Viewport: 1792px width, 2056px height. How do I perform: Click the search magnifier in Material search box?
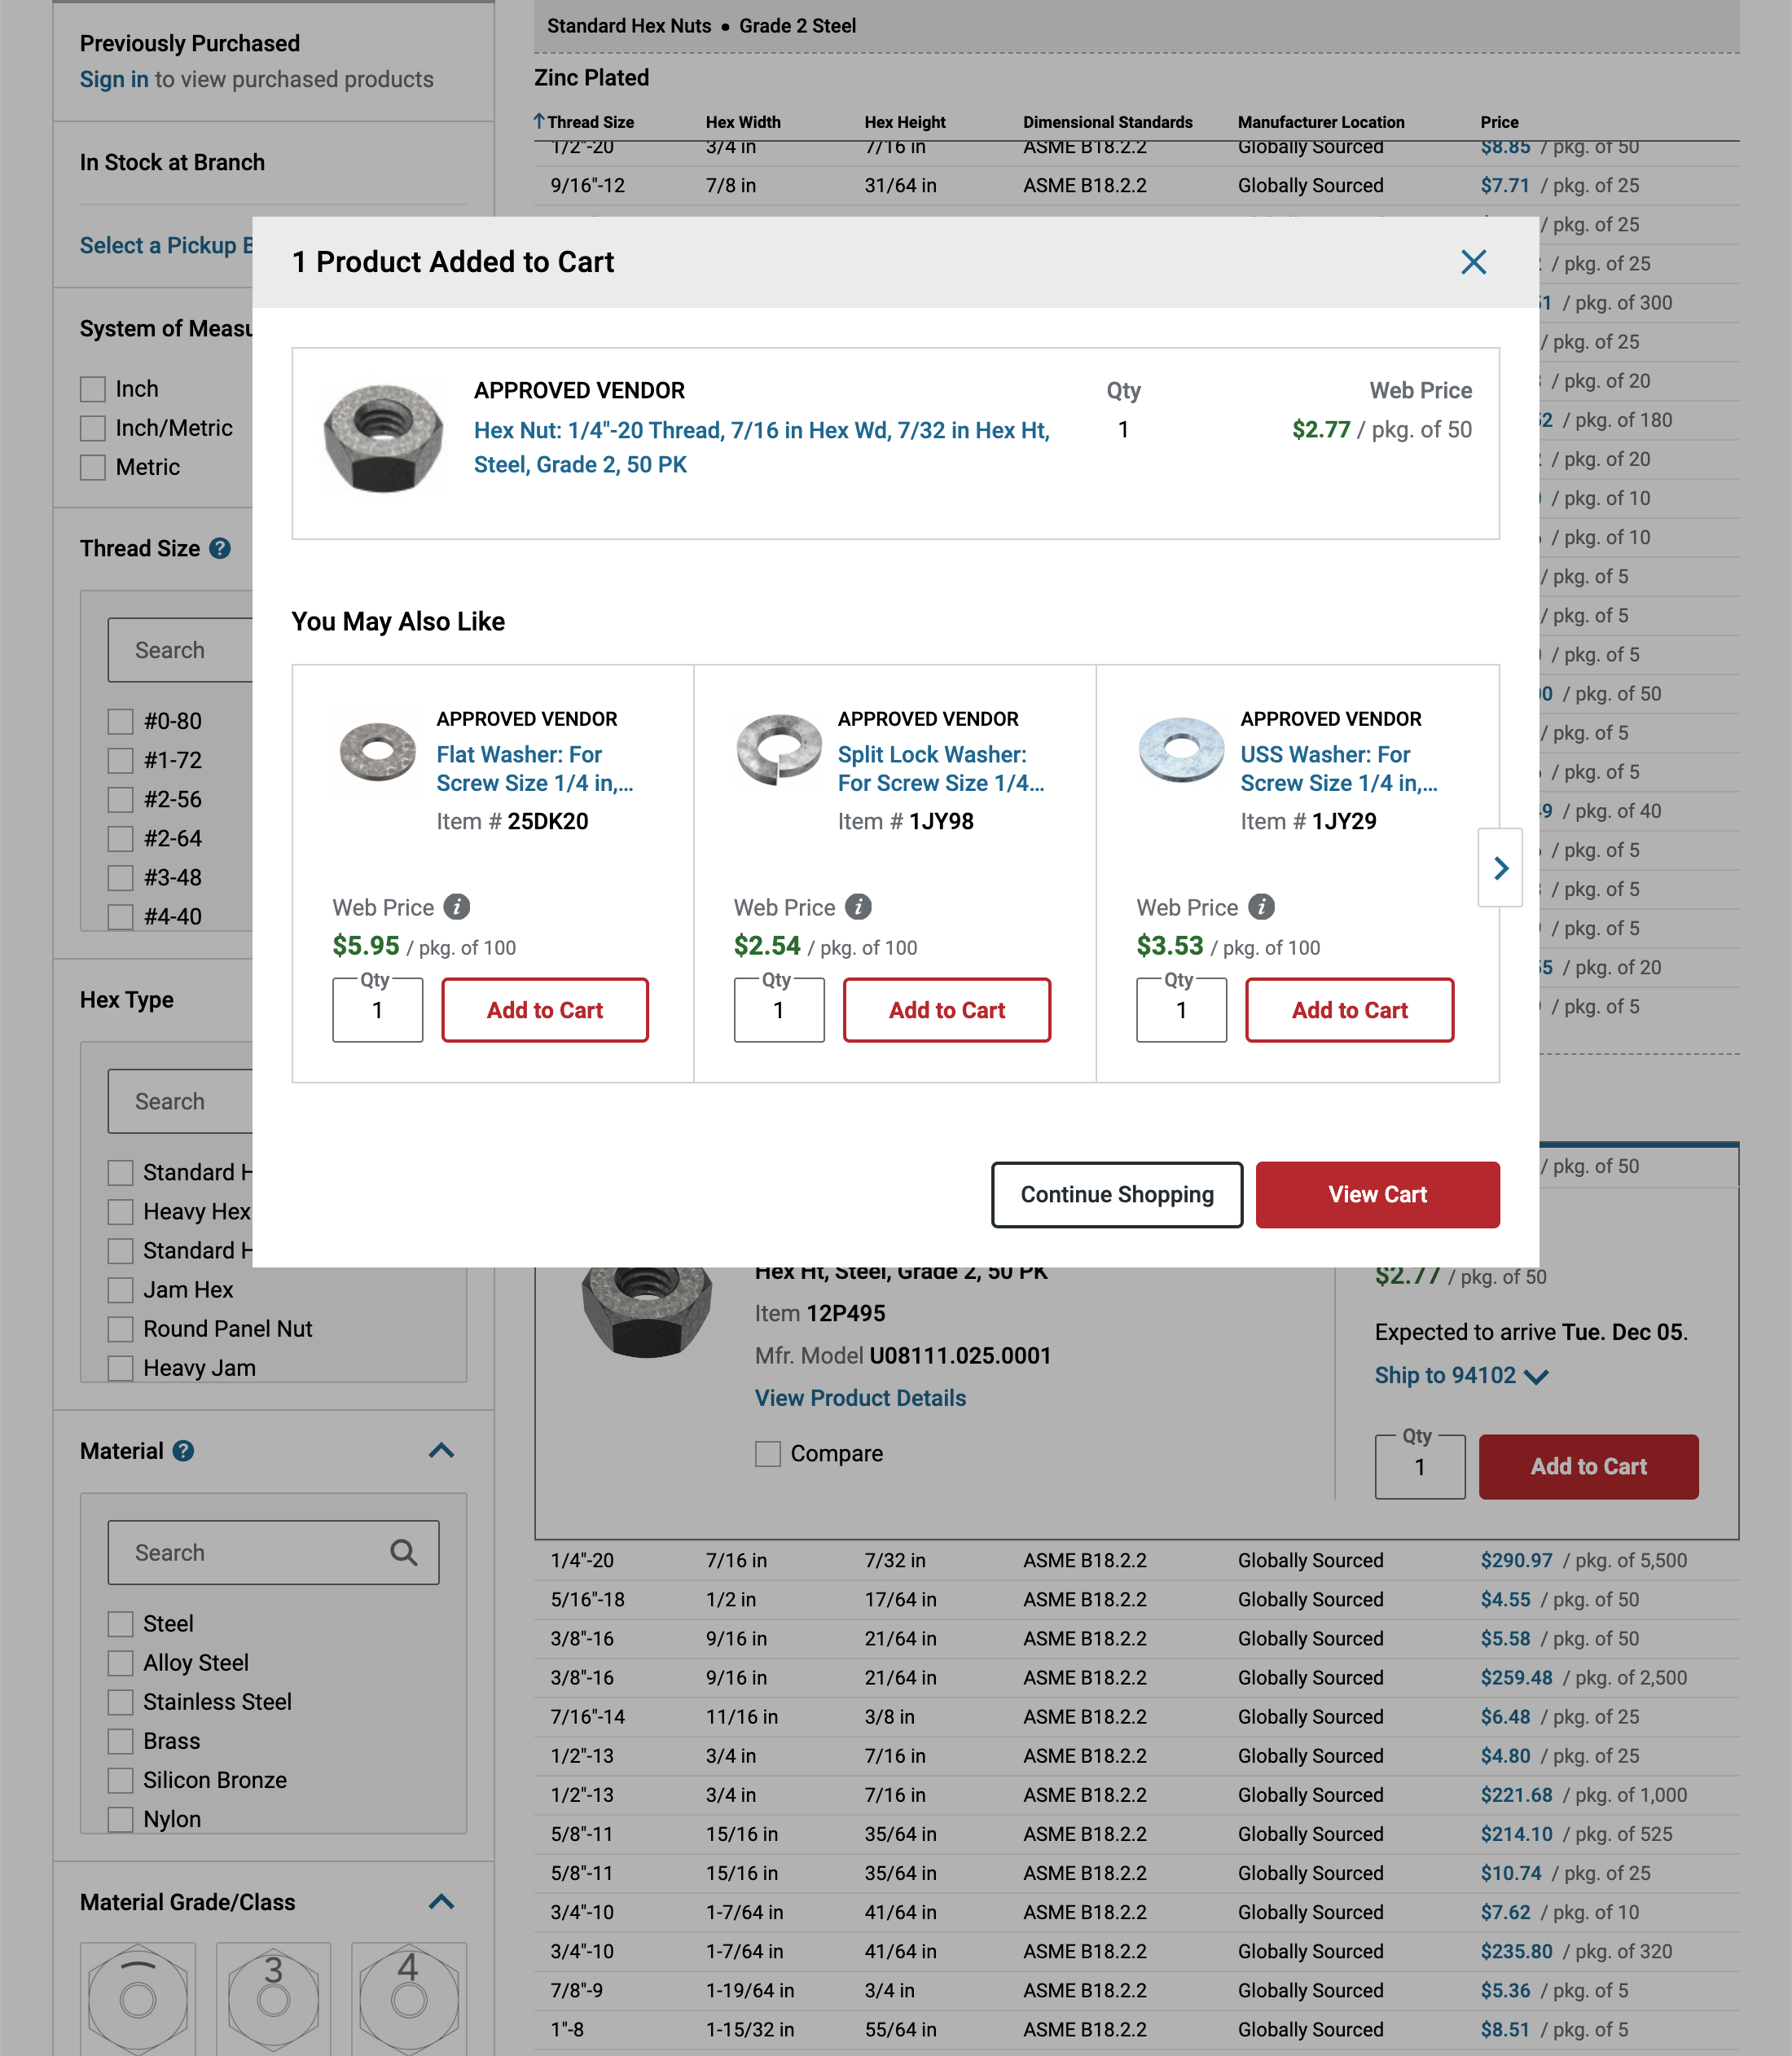(404, 1552)
